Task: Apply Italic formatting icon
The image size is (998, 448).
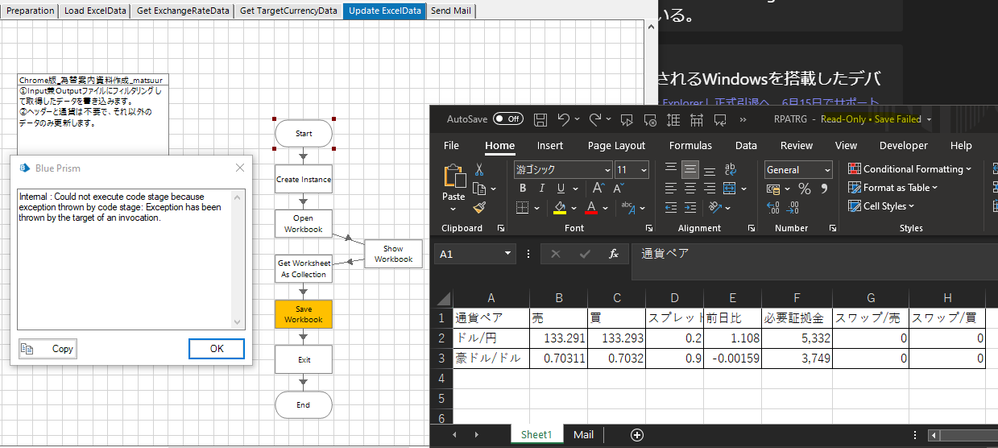Action: (540, 188)
